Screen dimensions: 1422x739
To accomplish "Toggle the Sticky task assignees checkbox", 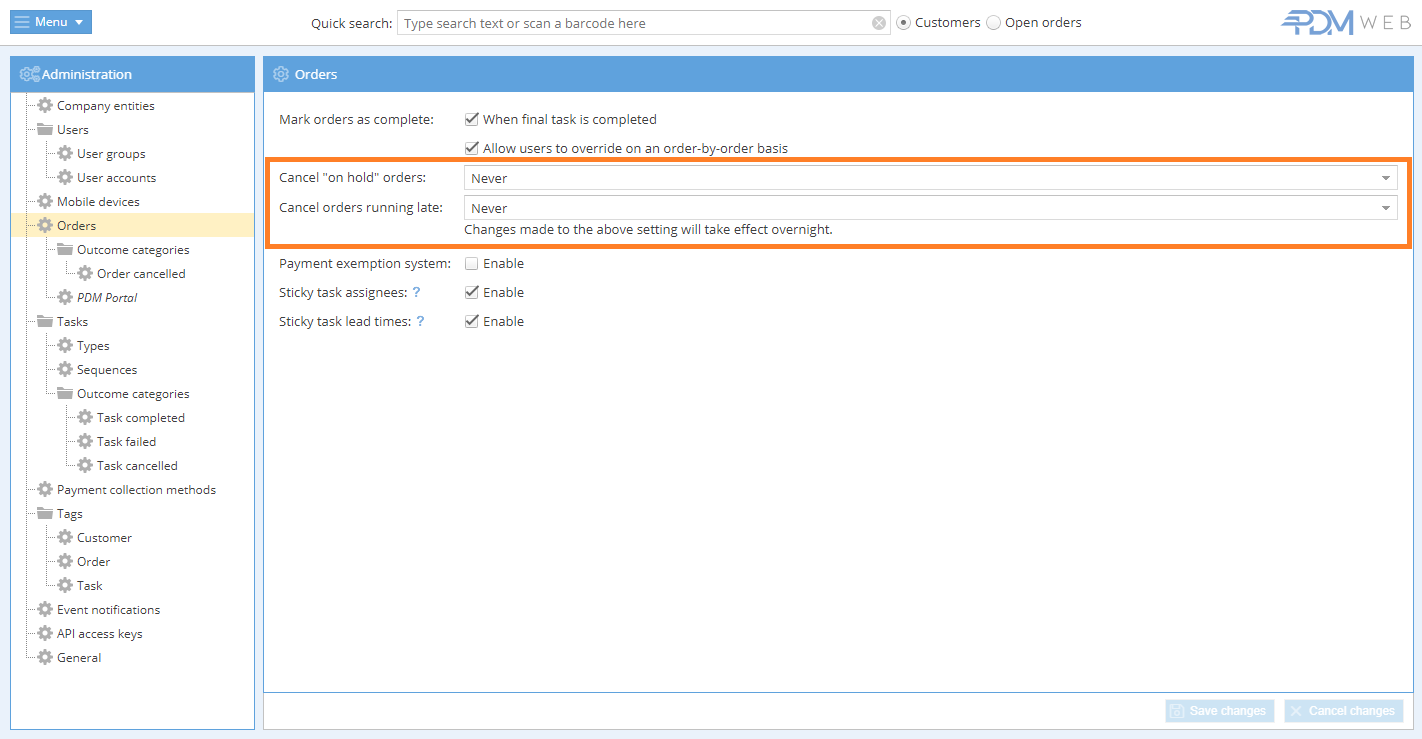I will click(472, 293).
